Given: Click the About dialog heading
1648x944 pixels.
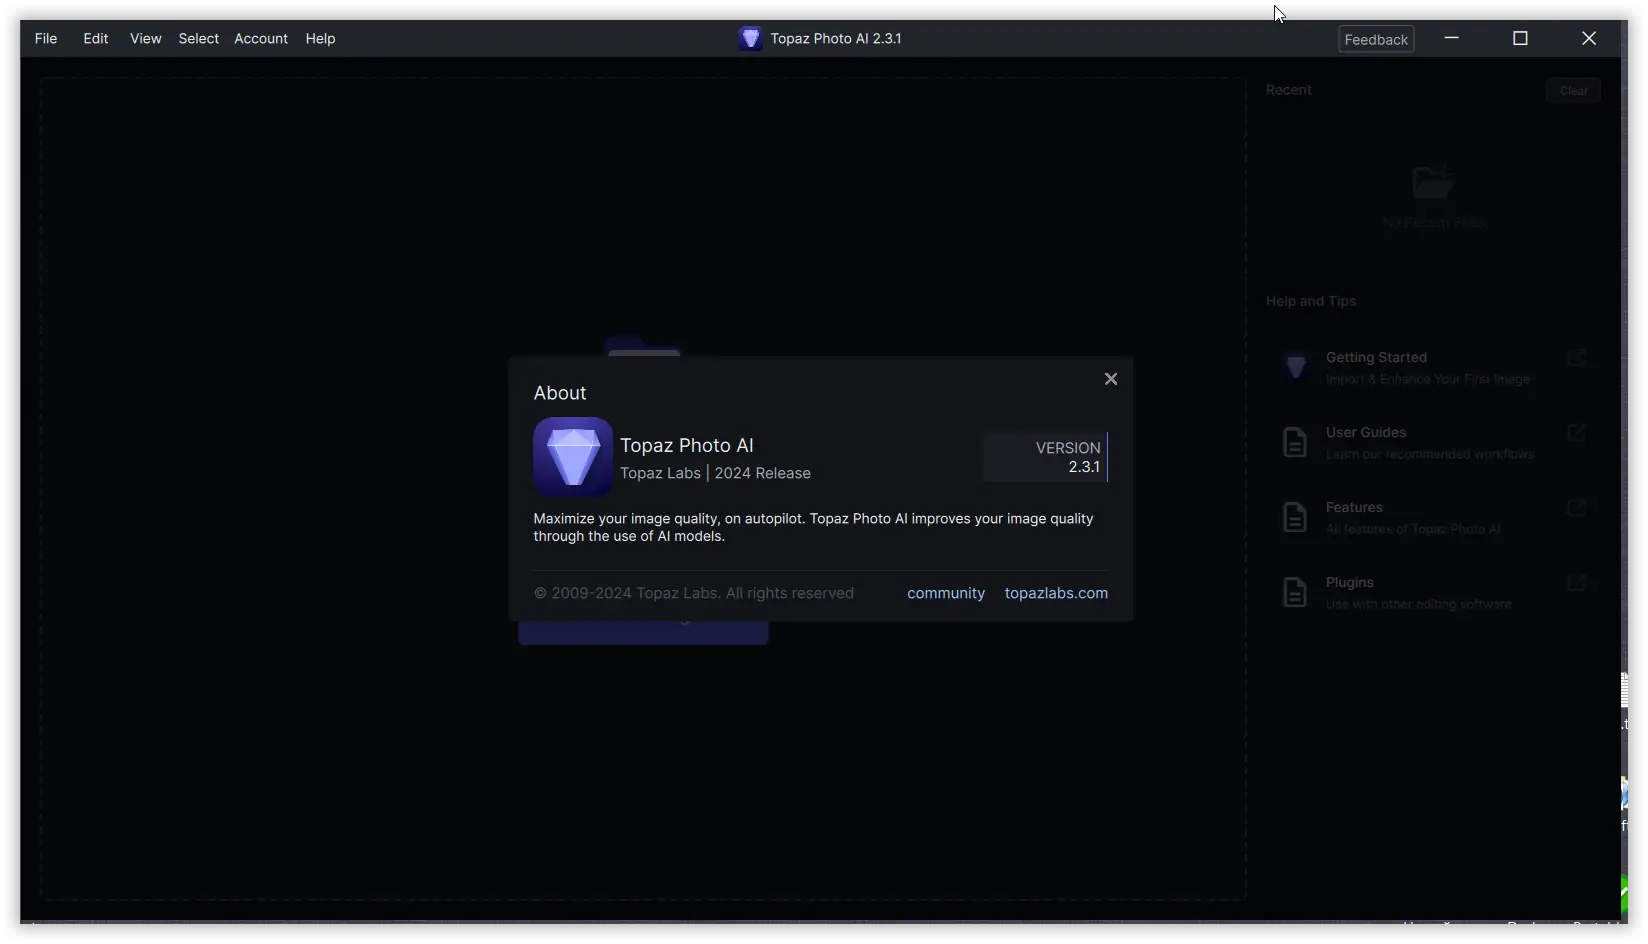Looking at the screenshot, I should pos(560,393).
